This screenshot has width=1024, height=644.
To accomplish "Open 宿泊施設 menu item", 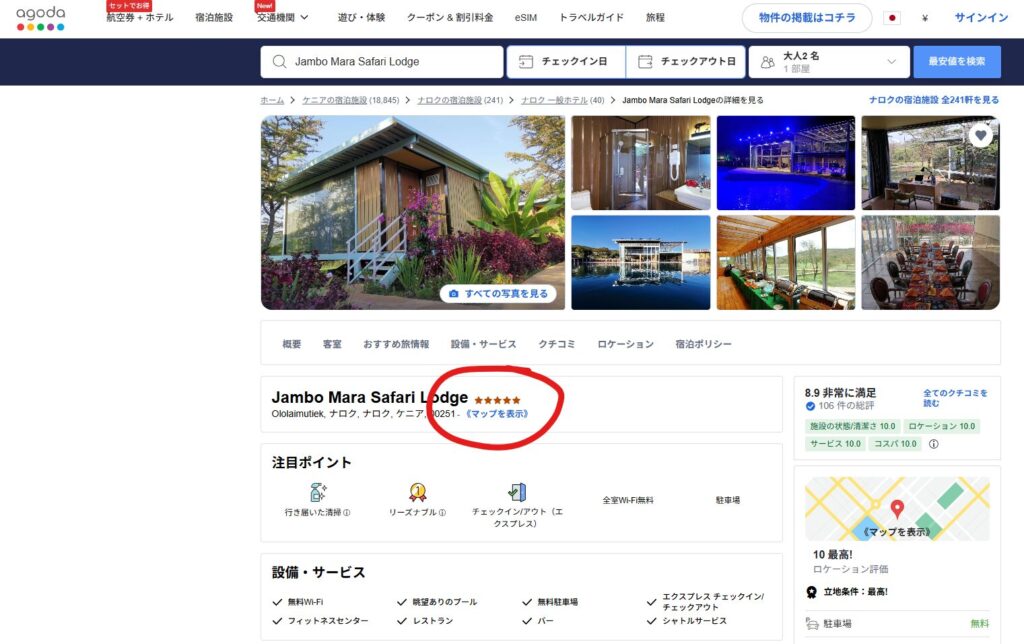I will (214, 18).
